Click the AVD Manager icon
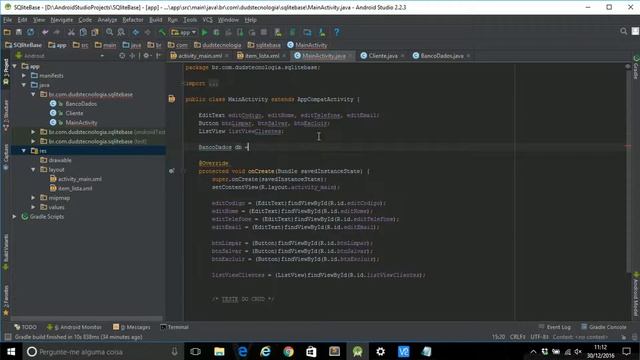Viewport: 640px width, 360px height. (278, 32)
